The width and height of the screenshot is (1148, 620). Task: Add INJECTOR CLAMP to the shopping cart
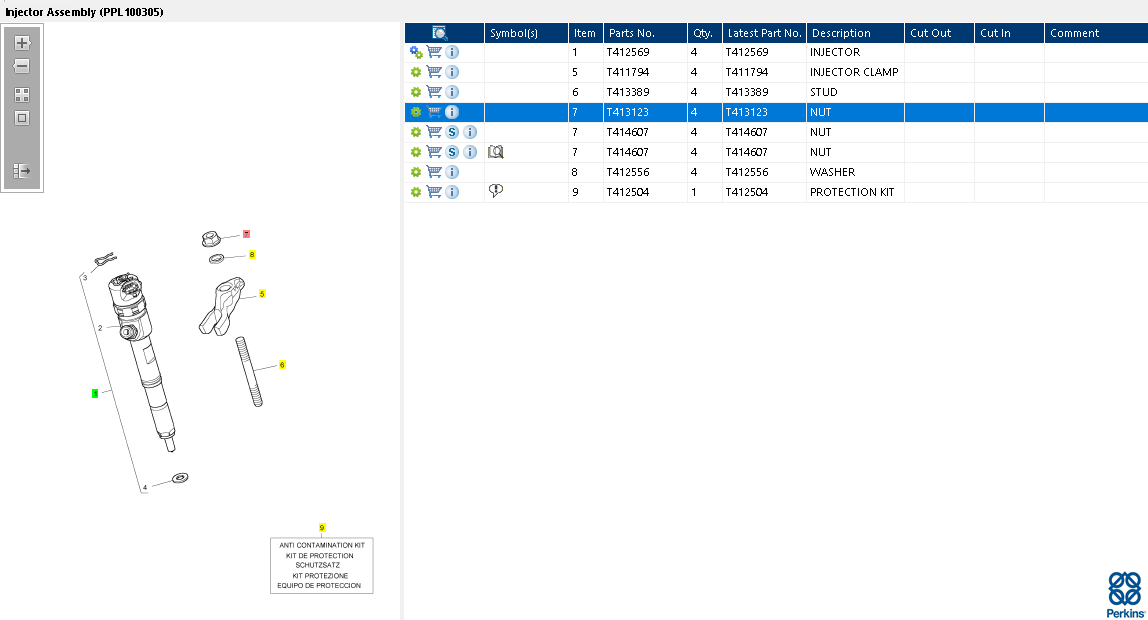pos(434,72)
